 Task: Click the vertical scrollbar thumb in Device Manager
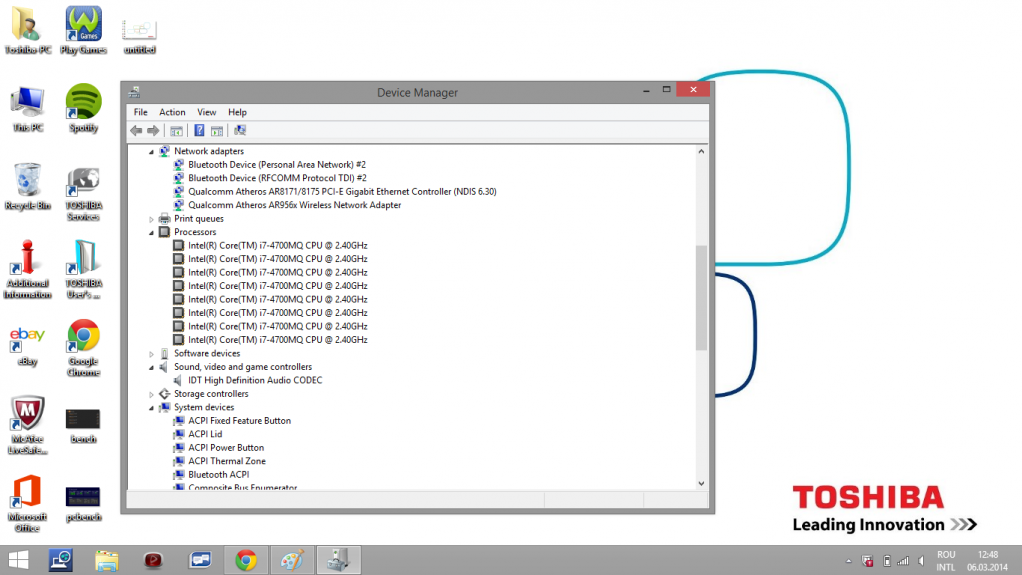click(x=701, y=298)
